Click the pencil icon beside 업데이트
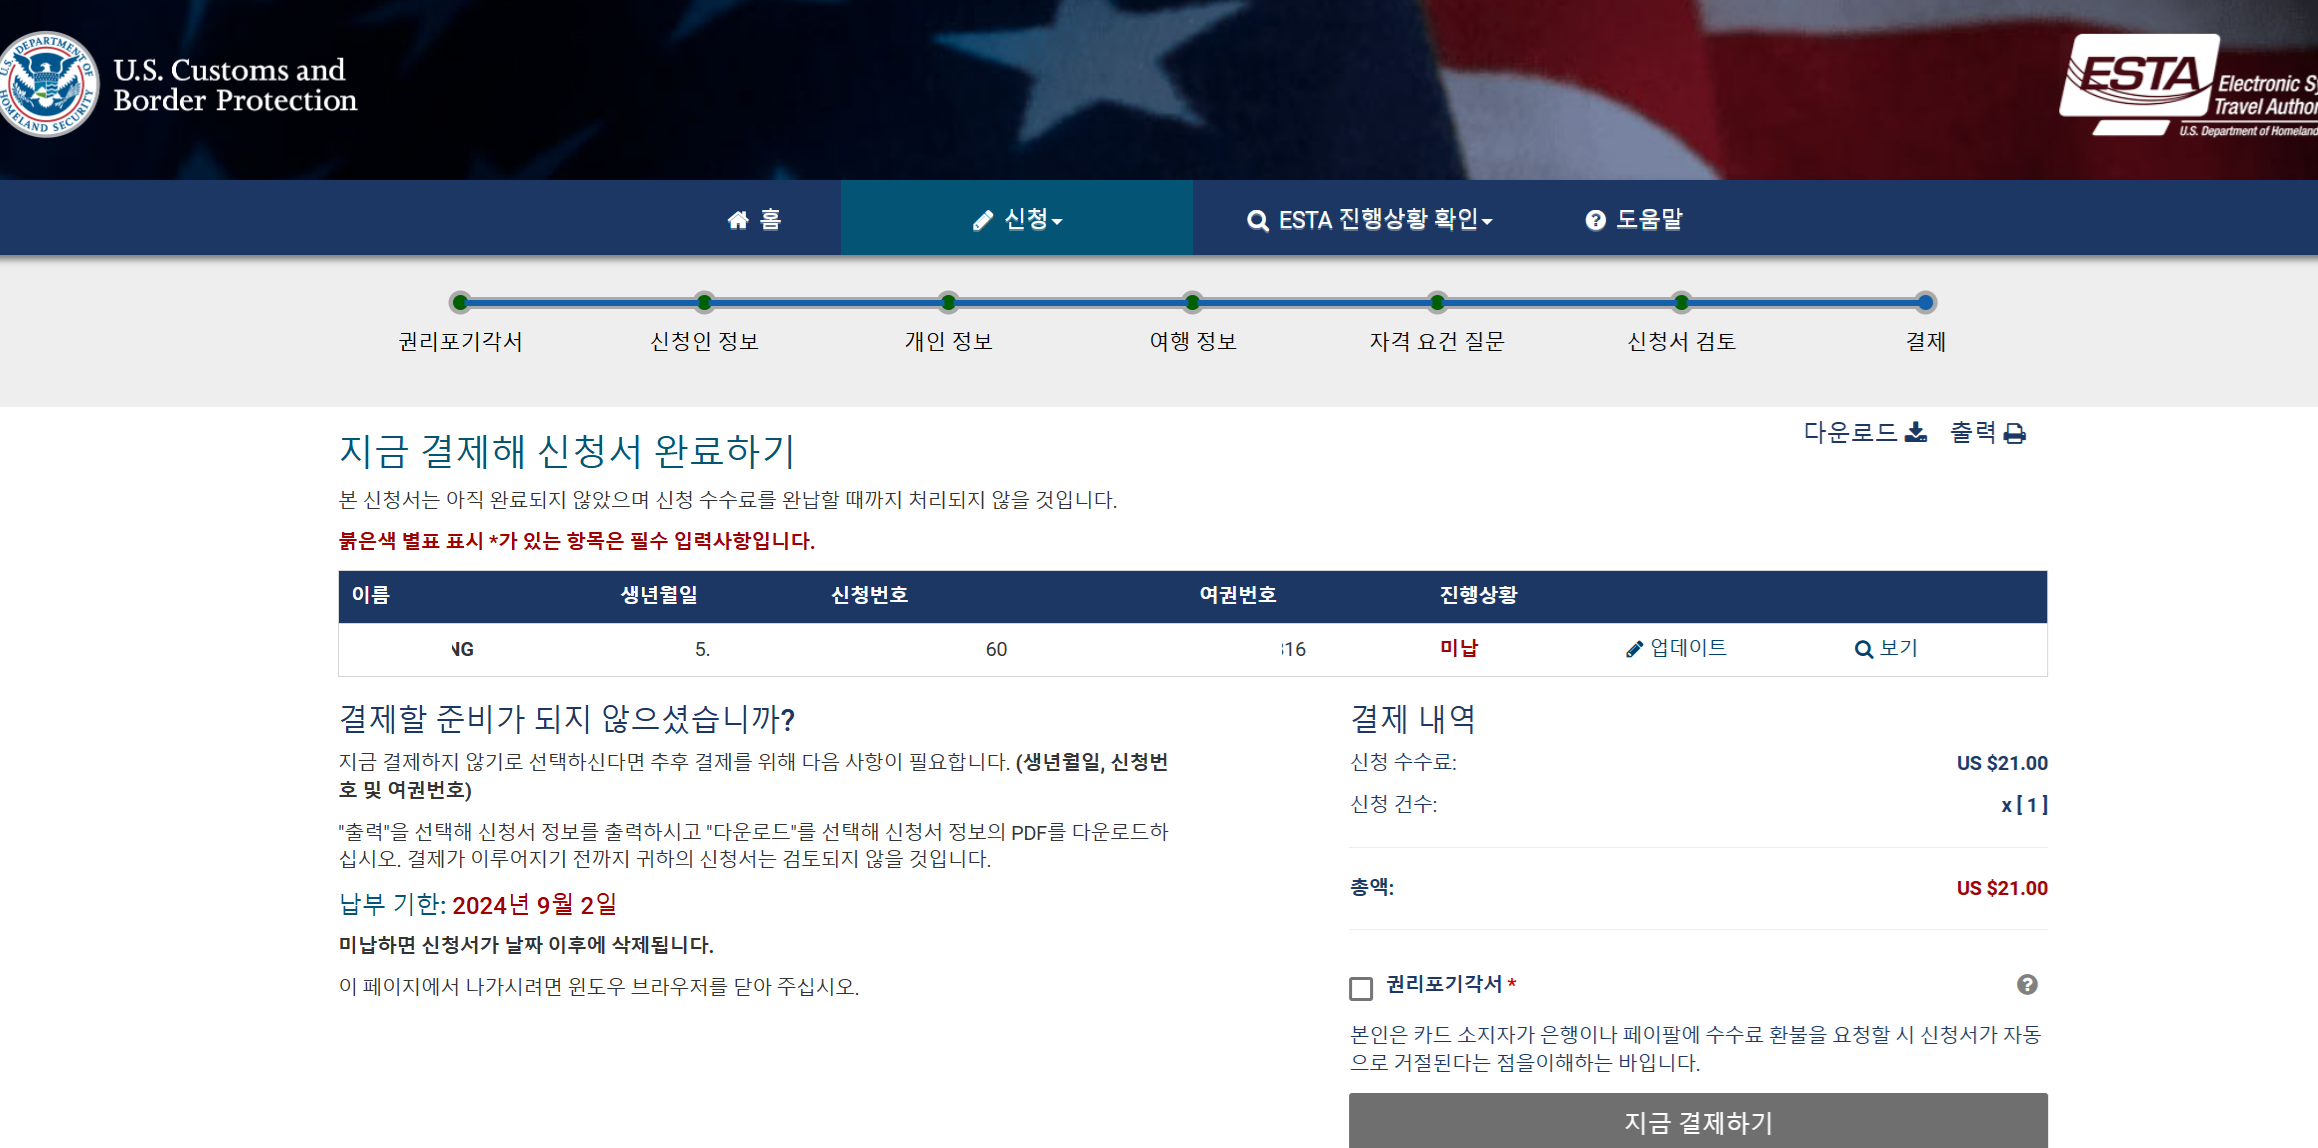2318x1148 pixels. coord(1634,649)
